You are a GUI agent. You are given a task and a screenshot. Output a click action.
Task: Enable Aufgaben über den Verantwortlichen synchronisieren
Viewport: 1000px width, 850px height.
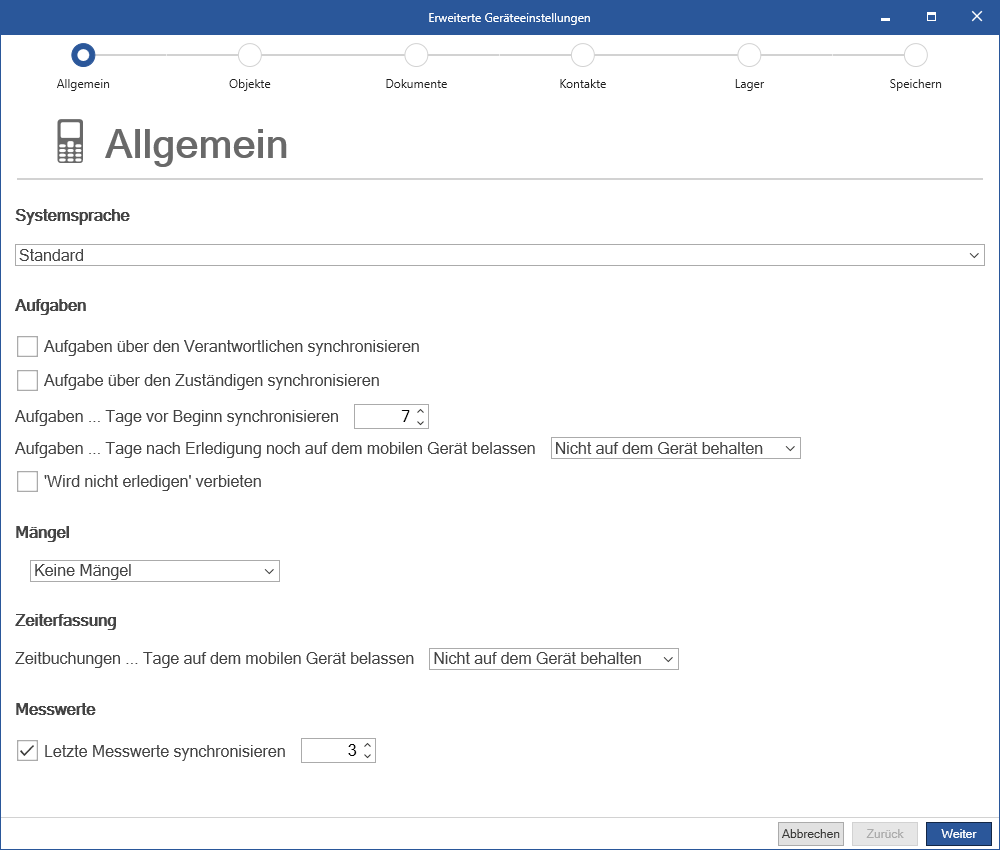27,346
